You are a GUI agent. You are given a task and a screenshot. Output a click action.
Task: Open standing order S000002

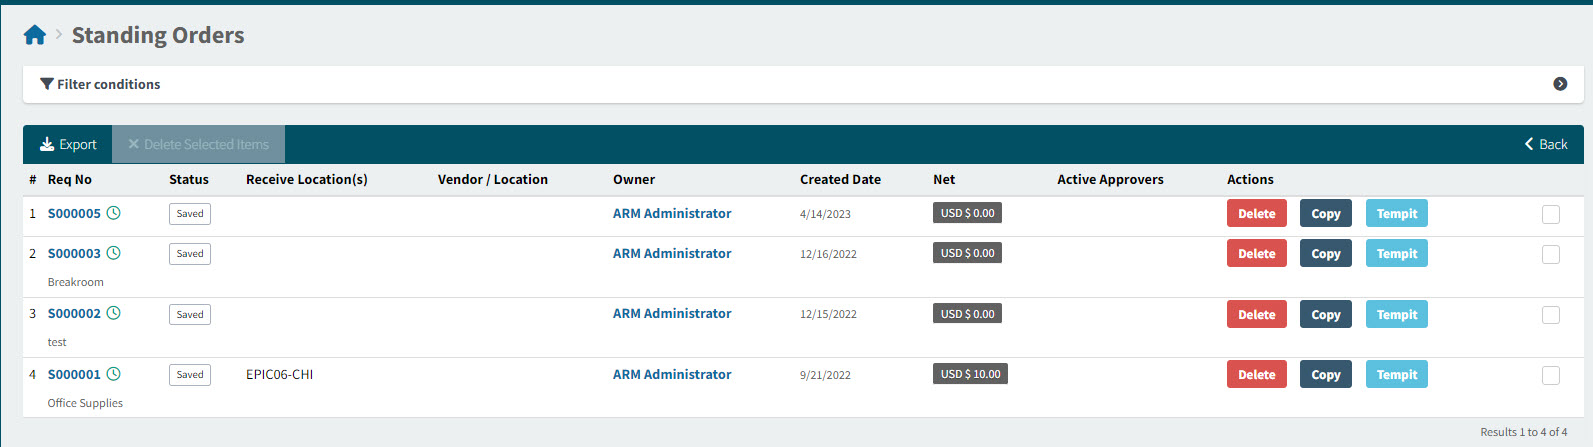74,314
